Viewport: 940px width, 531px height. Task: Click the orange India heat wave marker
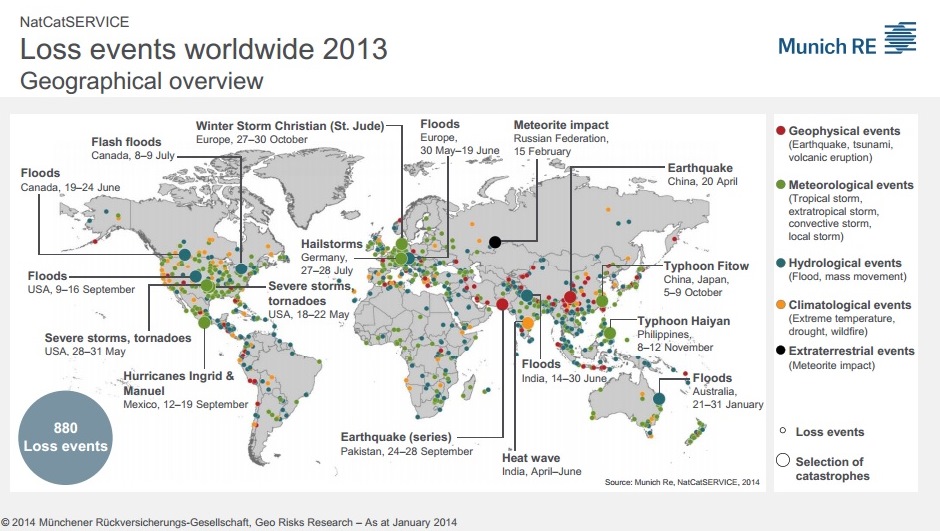tap(528, 324)
